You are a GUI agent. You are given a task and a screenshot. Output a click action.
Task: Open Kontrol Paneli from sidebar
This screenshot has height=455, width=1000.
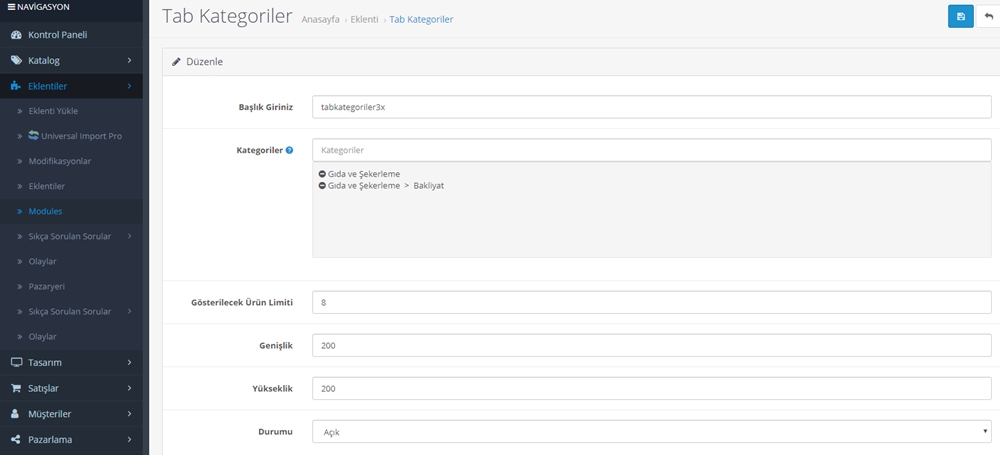tap(57, 35)
